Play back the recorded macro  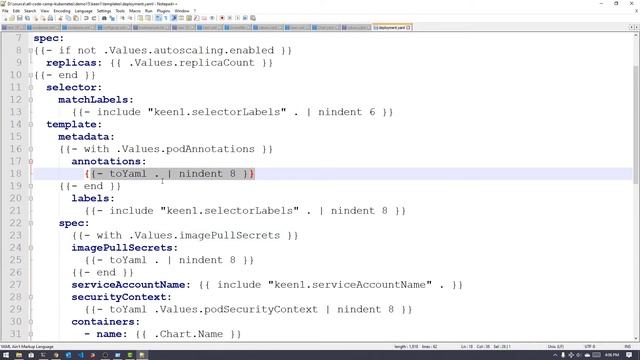tap(238, 18)
